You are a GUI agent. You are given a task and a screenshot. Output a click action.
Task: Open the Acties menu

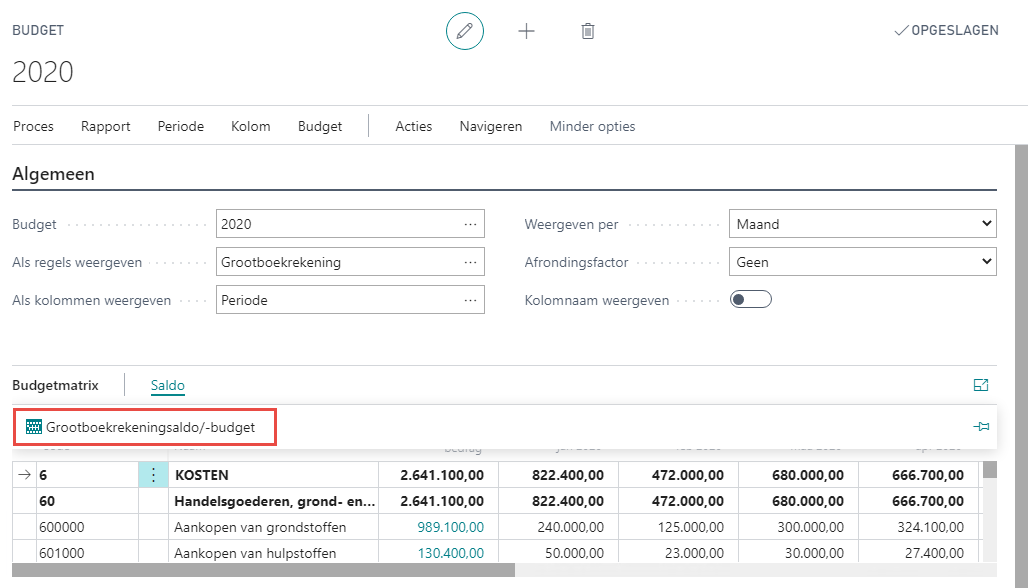click(x=413, y=126)
